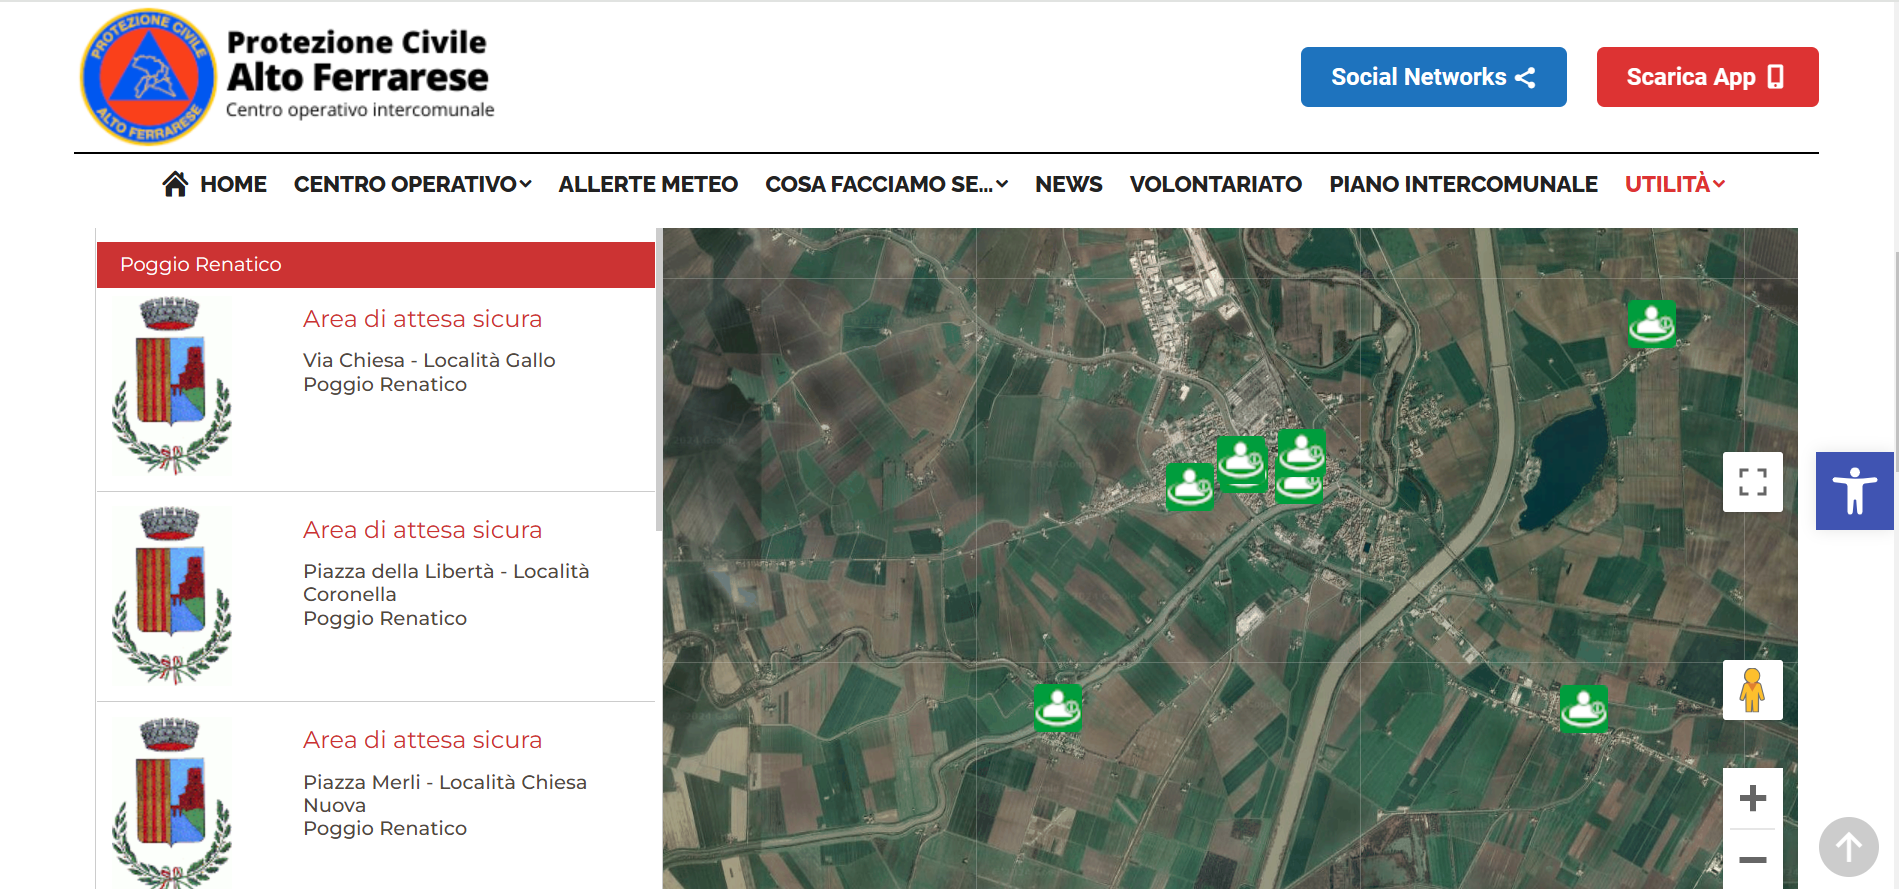Zoom in on the map

point(1752,798)
